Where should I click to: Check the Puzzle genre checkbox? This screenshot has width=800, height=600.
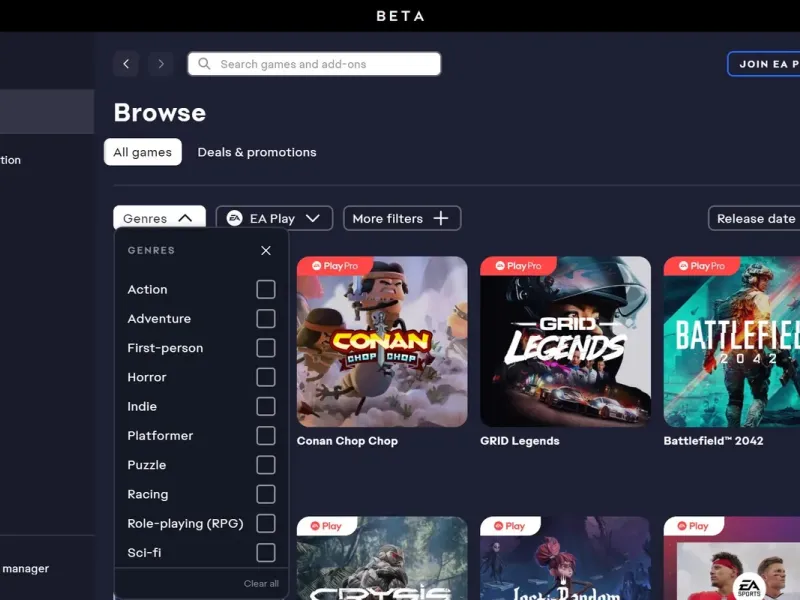point(266,465)
